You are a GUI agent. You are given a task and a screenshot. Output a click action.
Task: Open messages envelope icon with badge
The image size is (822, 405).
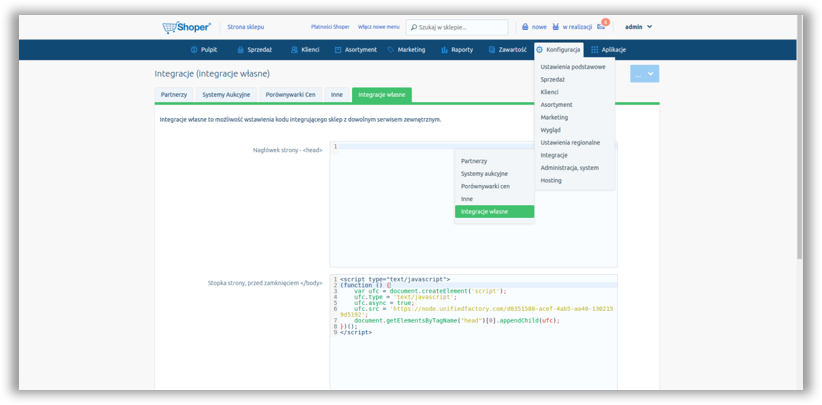coord(602,25)
